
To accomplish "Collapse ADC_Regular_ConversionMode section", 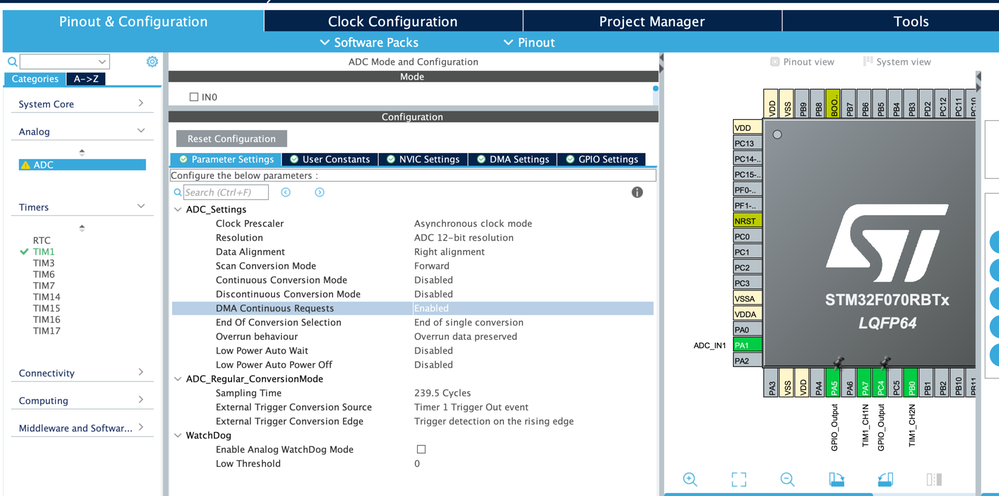I will pyautogui.click(x=177, y=379).
